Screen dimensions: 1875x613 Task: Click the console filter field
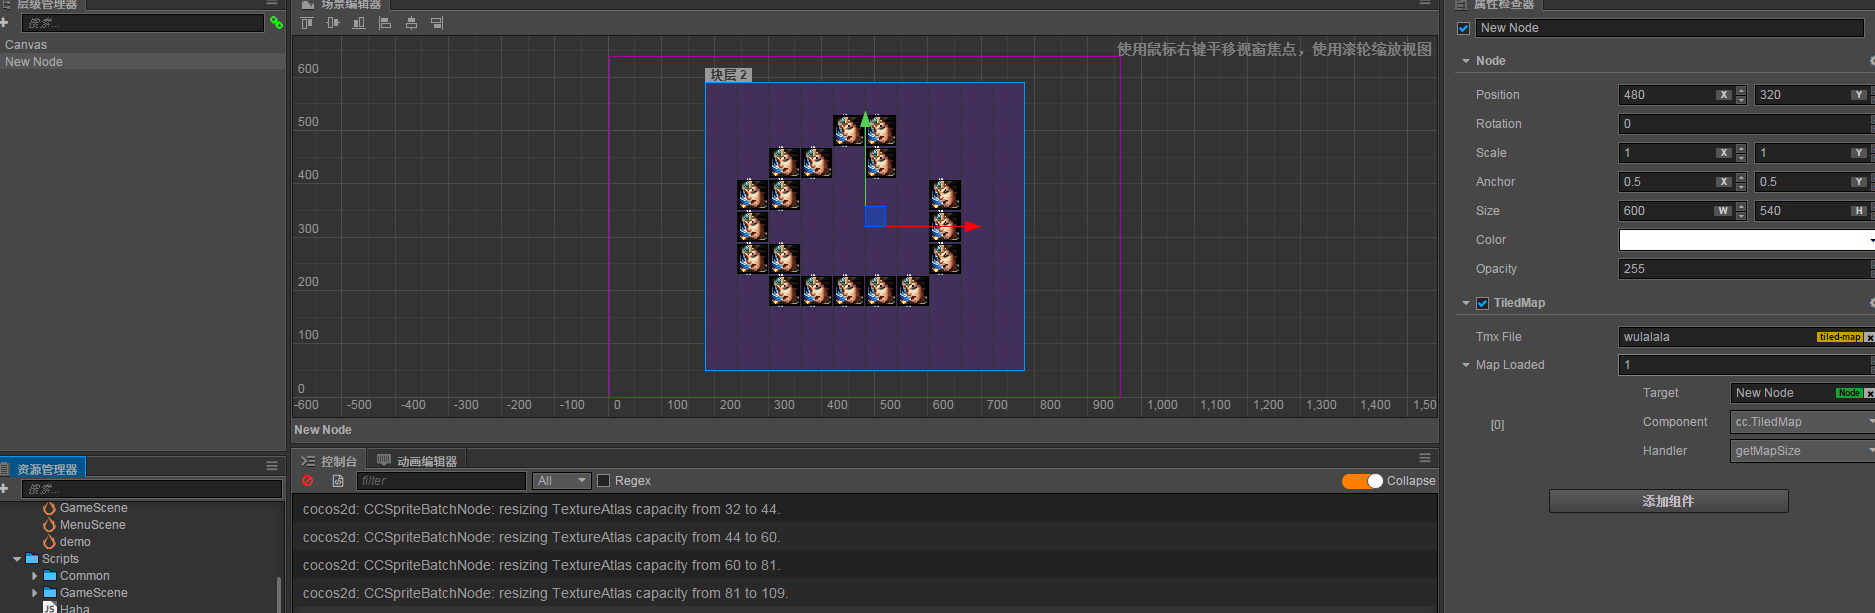[x=441, y=481]
